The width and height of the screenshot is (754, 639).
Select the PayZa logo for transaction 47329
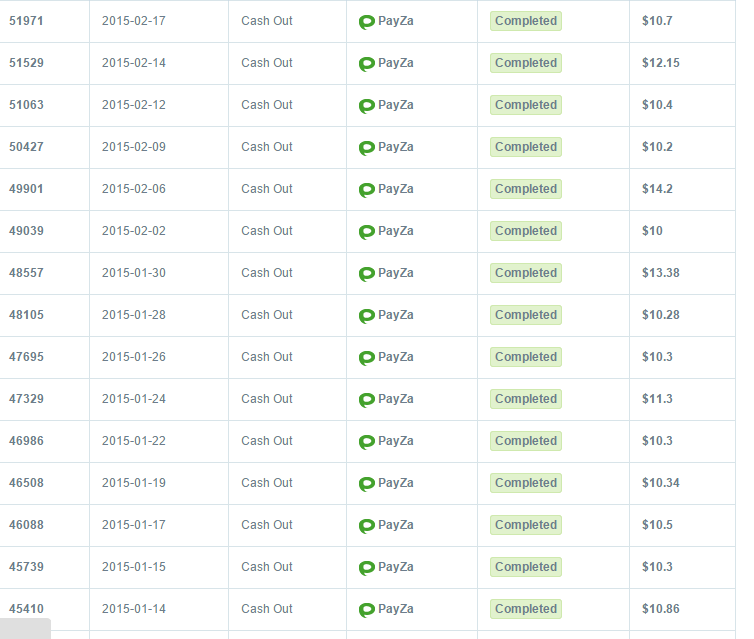[367, 400]
